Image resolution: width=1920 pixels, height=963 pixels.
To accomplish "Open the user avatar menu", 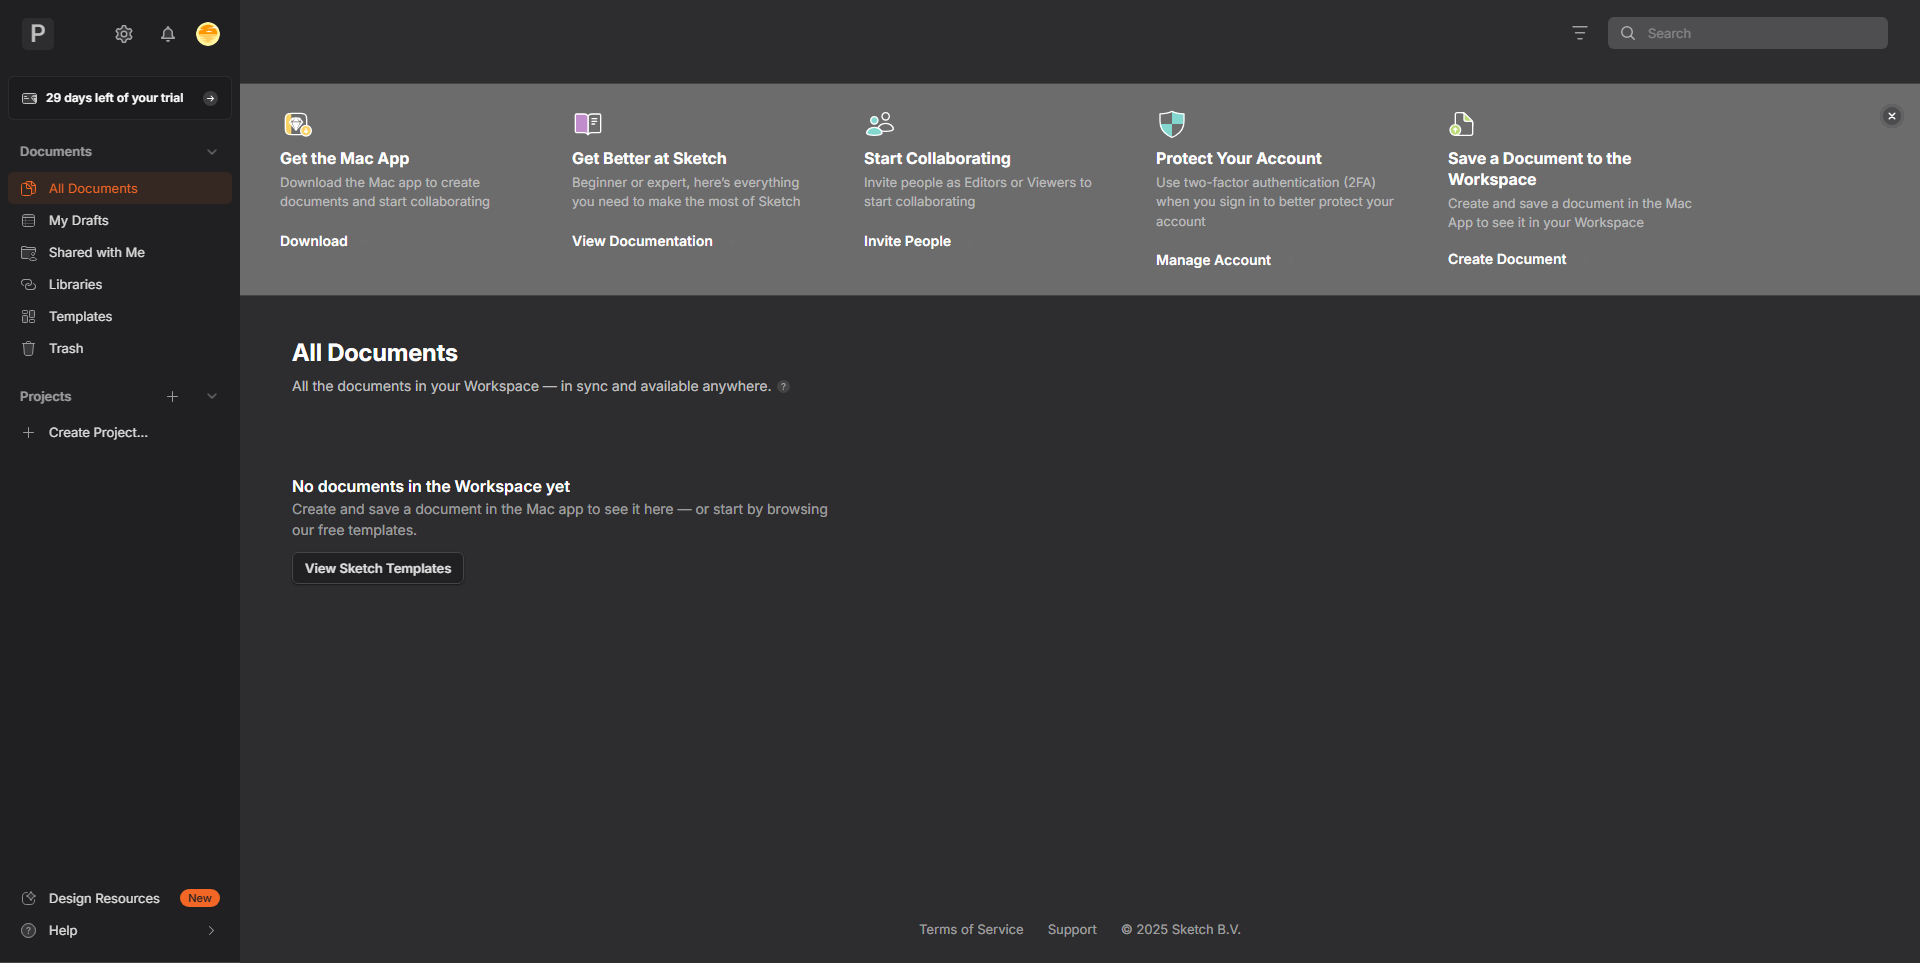I will 208,34.
